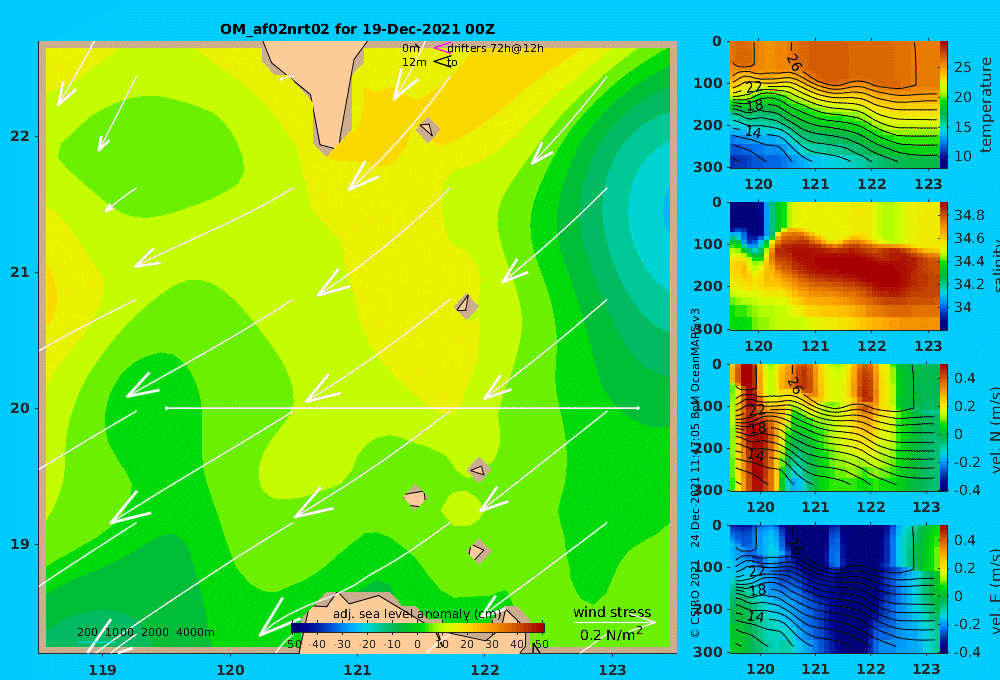This screenshot has height=680, width=1000.
Task: Click the island marker near 20.75N 121.85E
Action: [466, 306]
